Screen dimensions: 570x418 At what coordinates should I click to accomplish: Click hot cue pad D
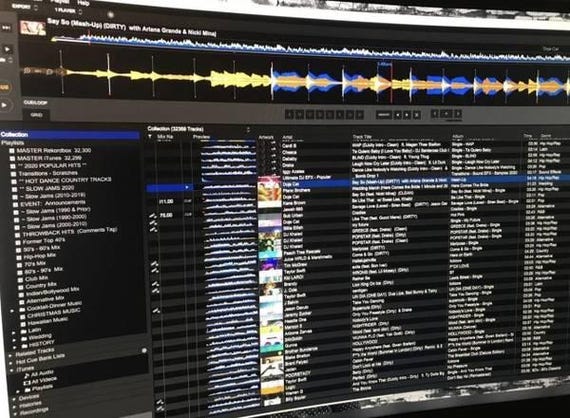[320, 115]
